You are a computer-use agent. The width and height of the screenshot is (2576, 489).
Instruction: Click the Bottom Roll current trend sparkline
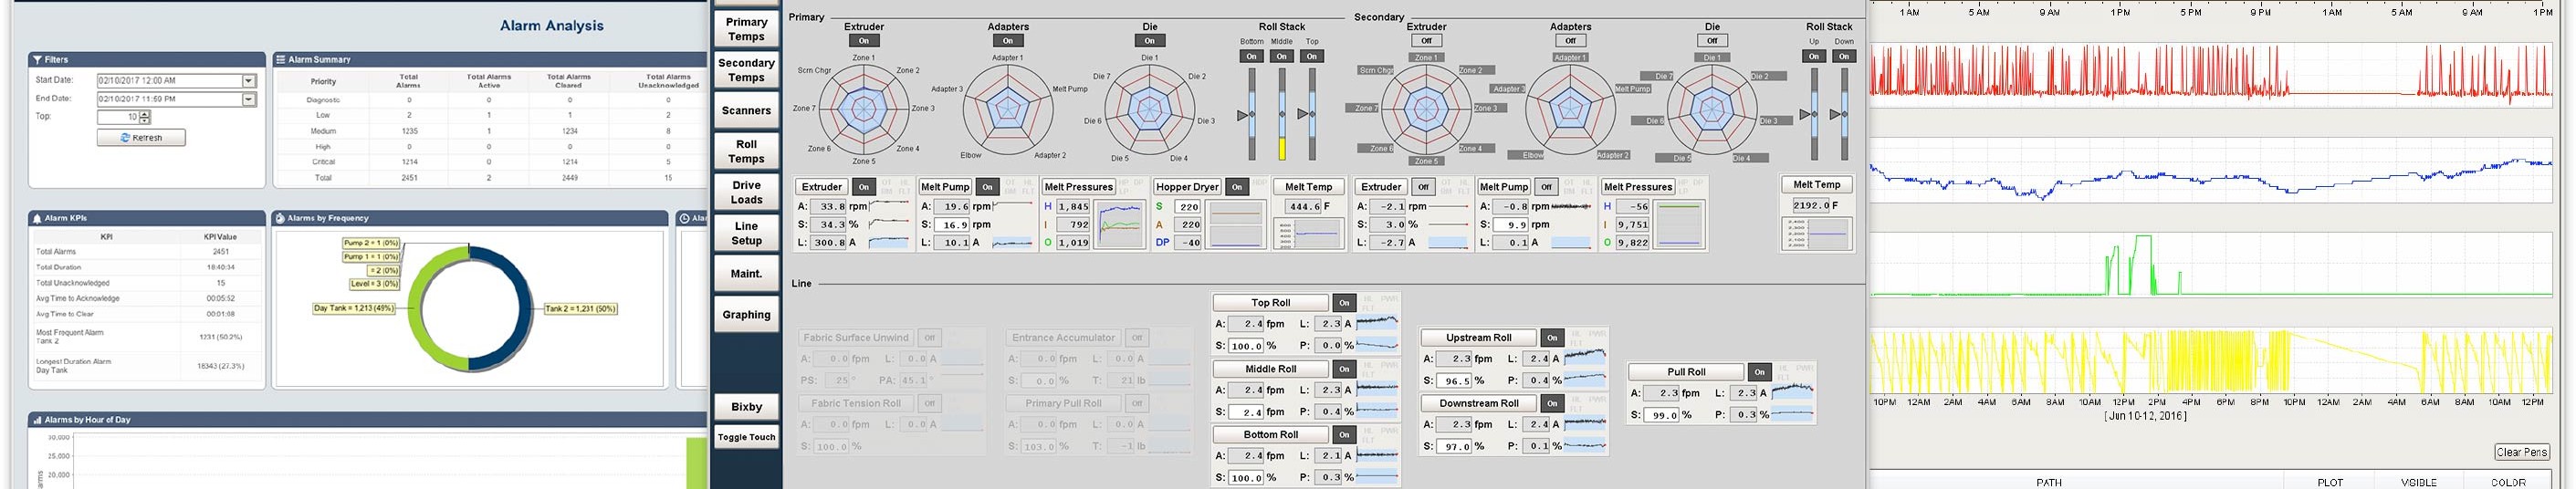pos(1378,455)
